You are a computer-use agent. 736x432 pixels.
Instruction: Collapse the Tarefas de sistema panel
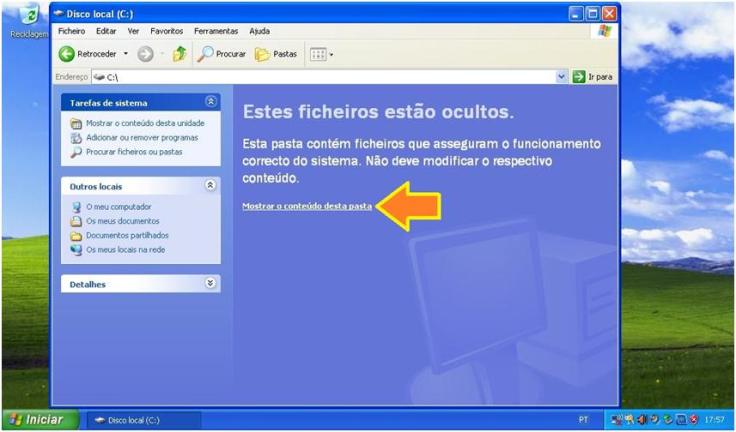(x=210, y=101)
